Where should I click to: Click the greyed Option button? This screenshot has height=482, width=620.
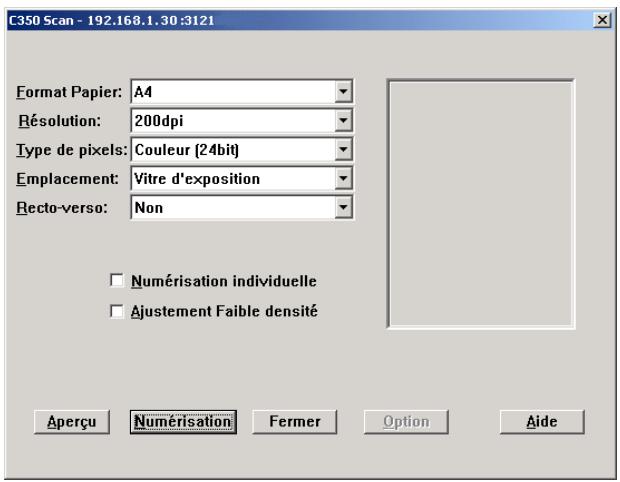click(x=406, y=422)
